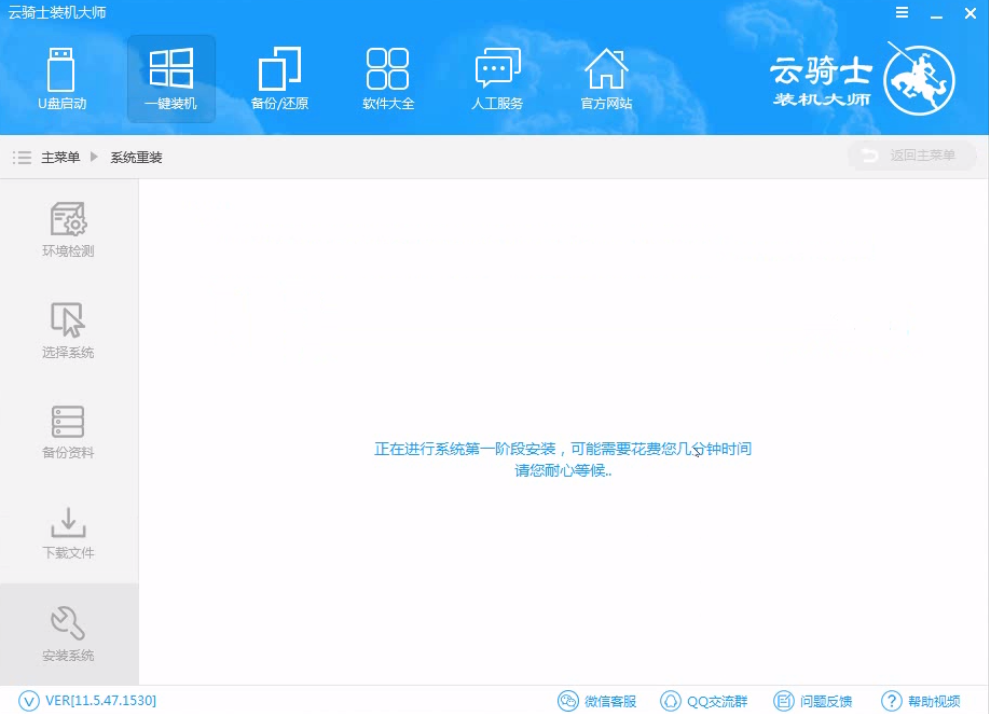Viewport: 989px width, 714px height.
Task: Open 微信客服 WeChat support
Action: [598, 701]
